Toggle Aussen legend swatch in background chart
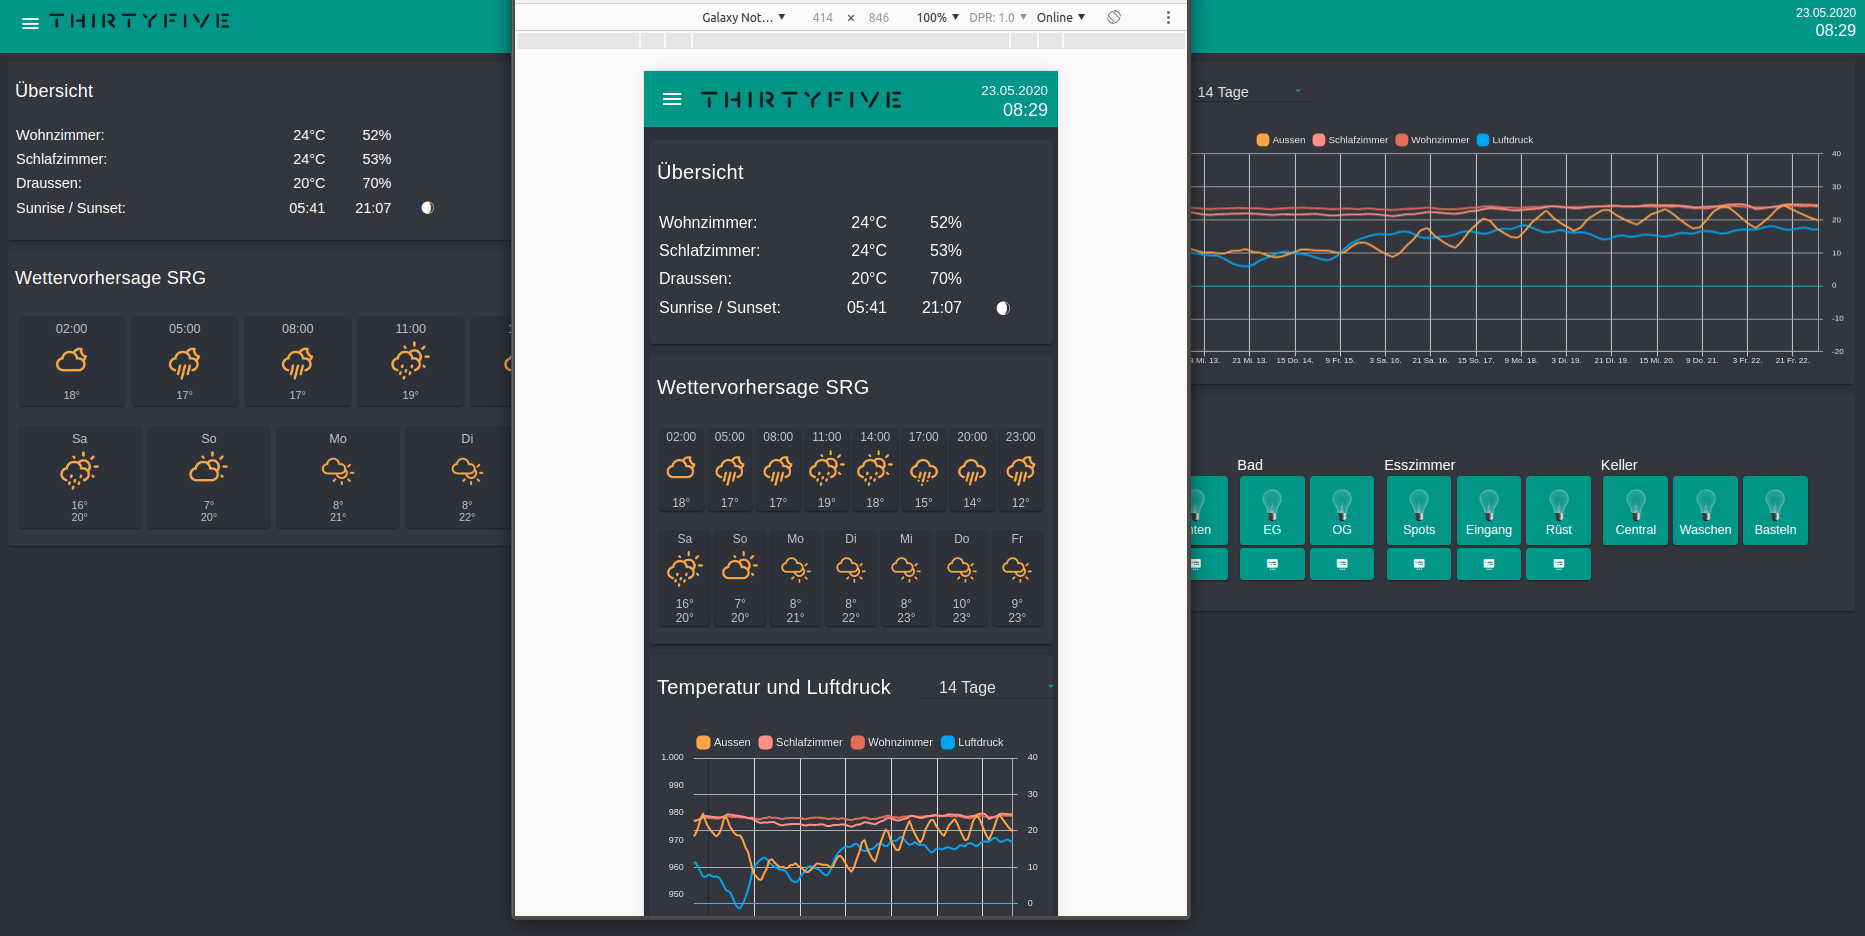 click(1263, 140)
